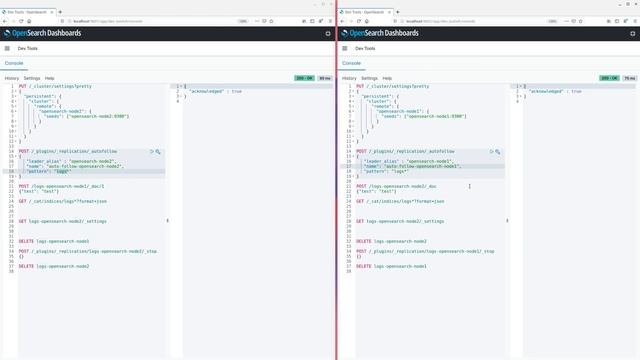
Task: Collapse line 1 in left output pane
Action: coord(181,87)
